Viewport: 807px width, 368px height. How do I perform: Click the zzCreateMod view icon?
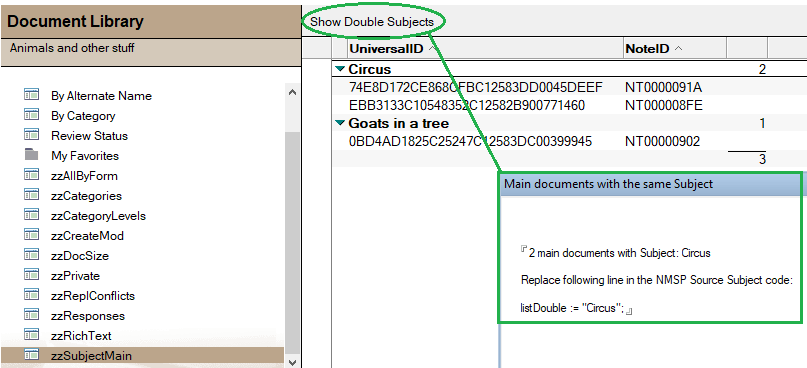tap(31, 235)
